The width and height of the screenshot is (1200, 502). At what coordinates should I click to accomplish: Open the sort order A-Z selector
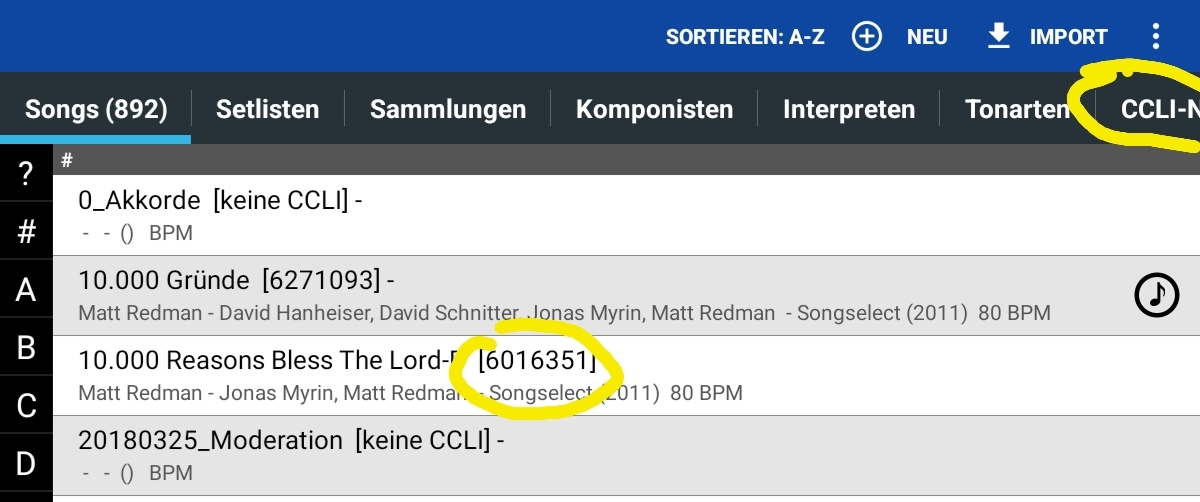click(745, 37)
